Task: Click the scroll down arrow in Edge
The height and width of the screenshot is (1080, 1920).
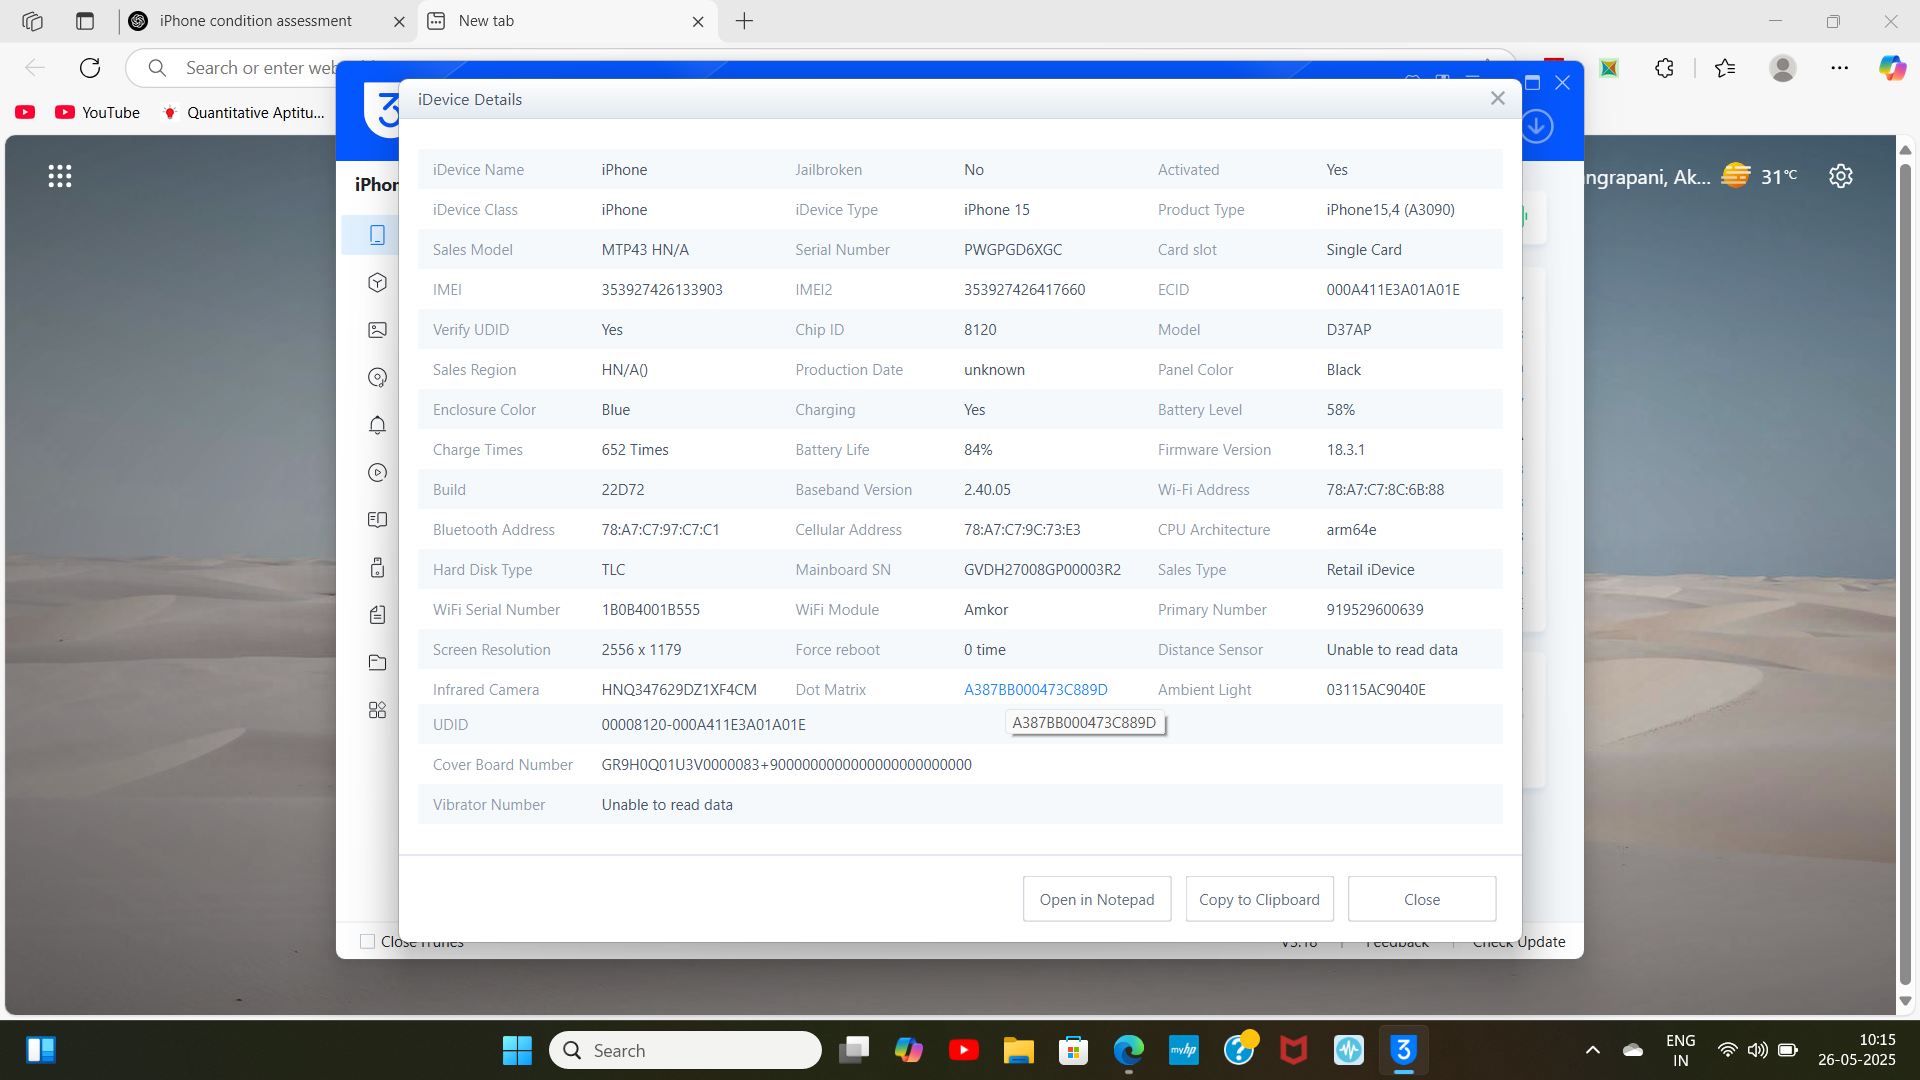Action: coord(1905,1001)
